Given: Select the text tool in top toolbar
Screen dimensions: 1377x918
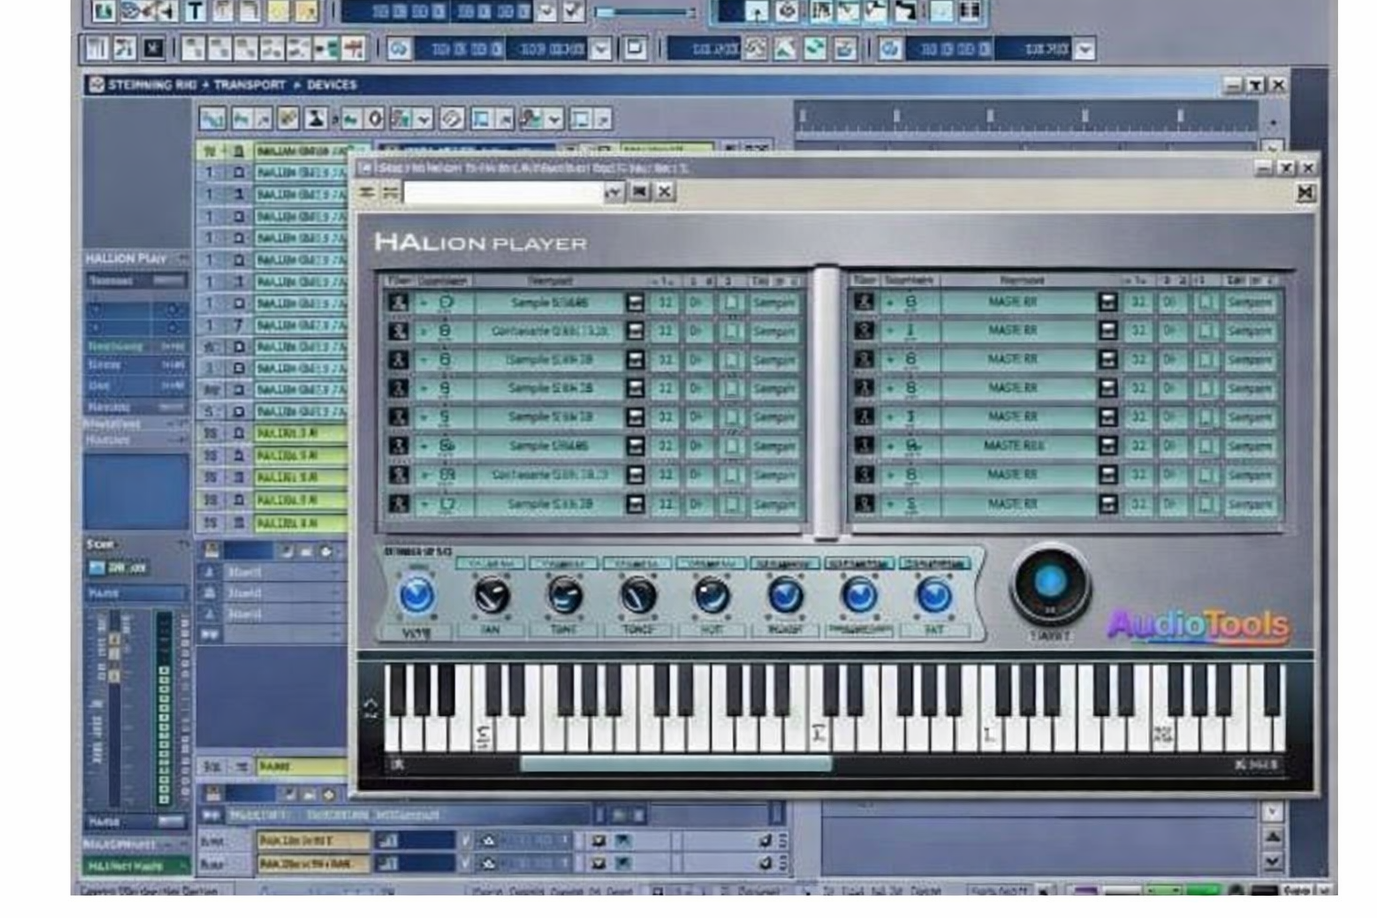Looking at the screenshot, I should coord(195,11).
